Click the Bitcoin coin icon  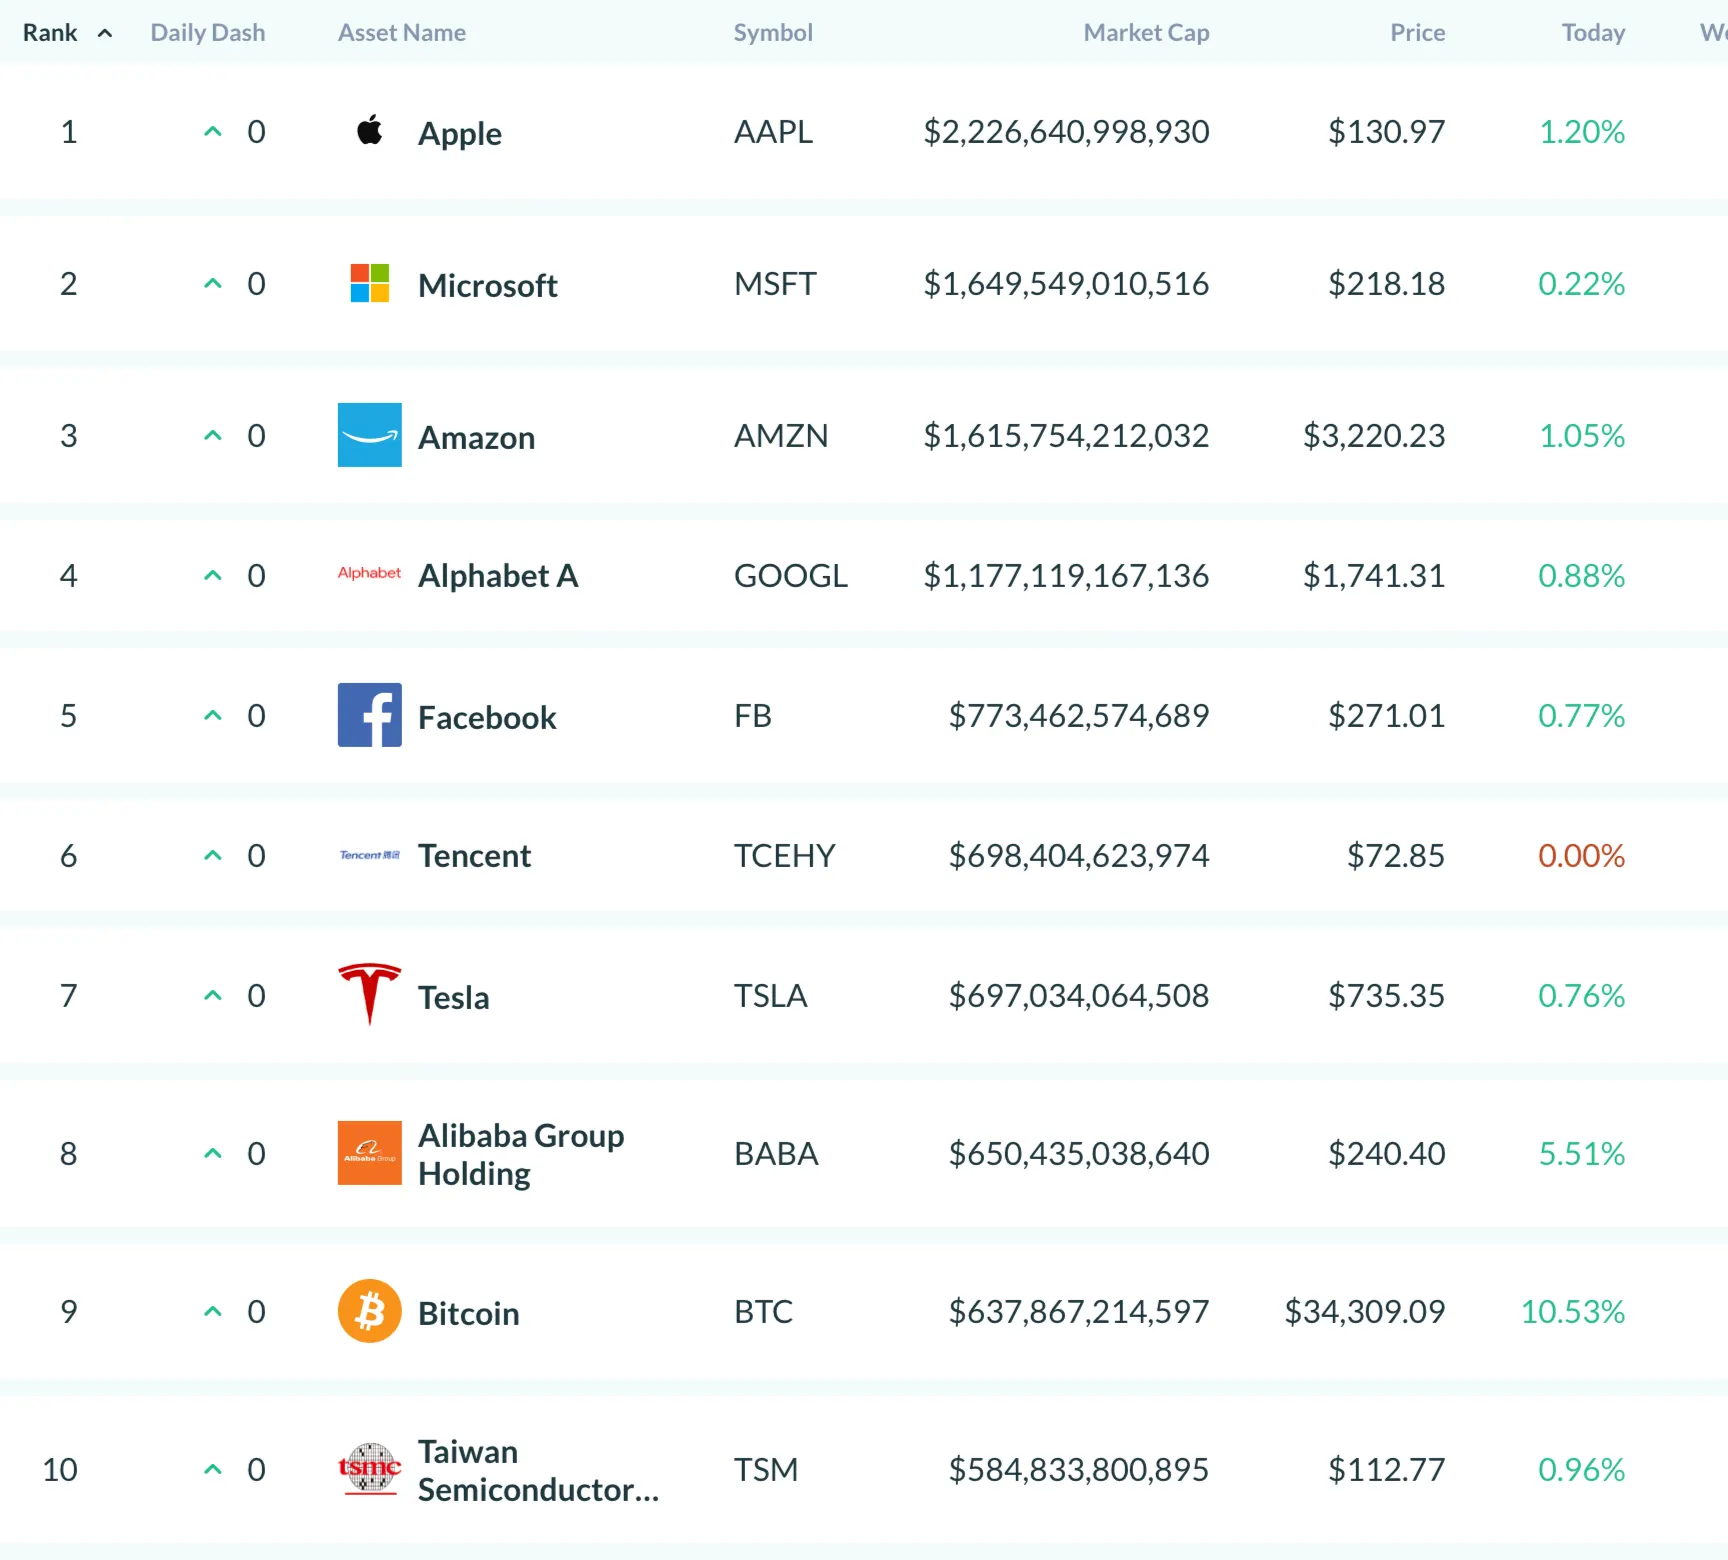(369, 1311)
